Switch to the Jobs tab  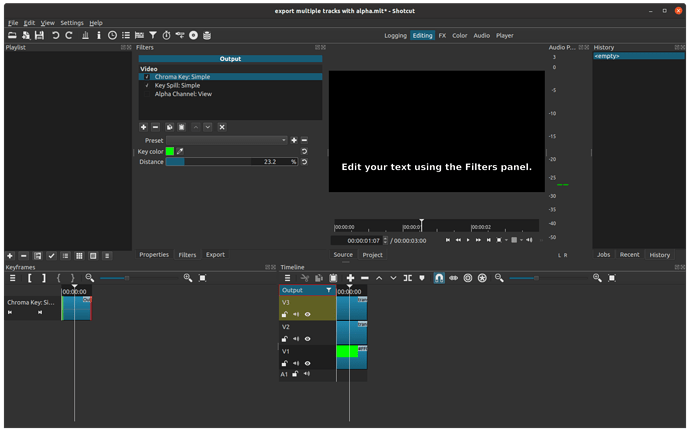[603, 255]
